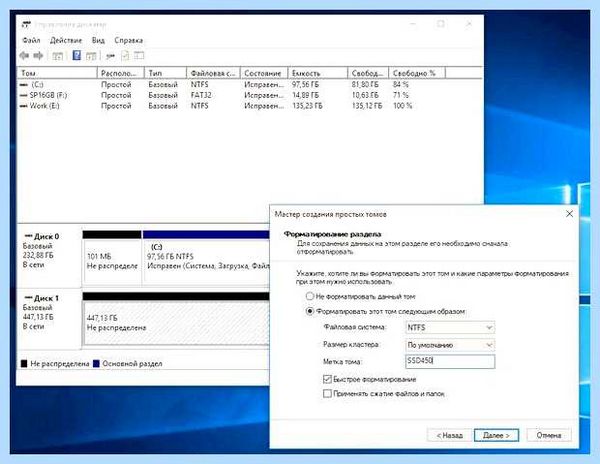
Task: Click the drive icon of SP16GB (F:)
Action: (x=24, y=95)
